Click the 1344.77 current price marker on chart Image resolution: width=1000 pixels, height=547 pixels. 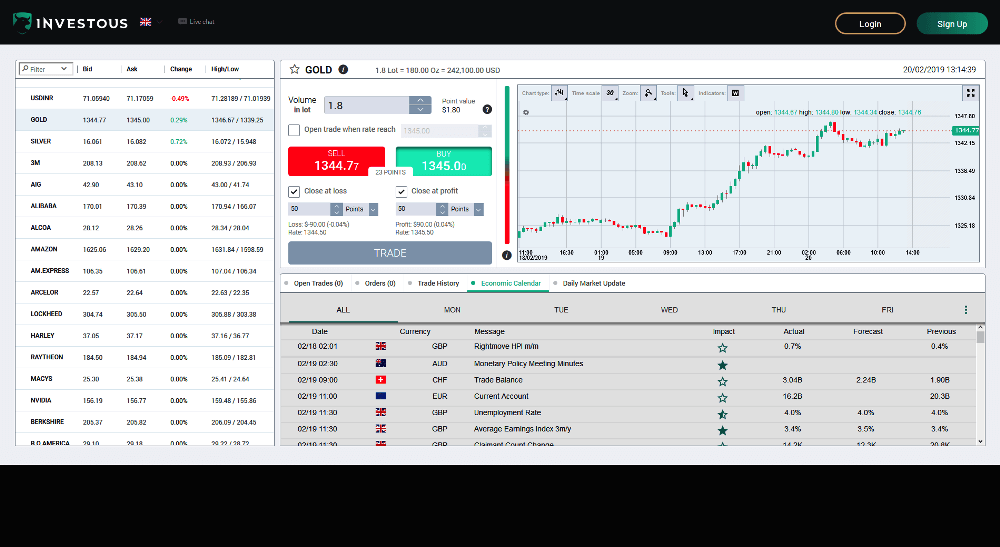tap(965, 130)
